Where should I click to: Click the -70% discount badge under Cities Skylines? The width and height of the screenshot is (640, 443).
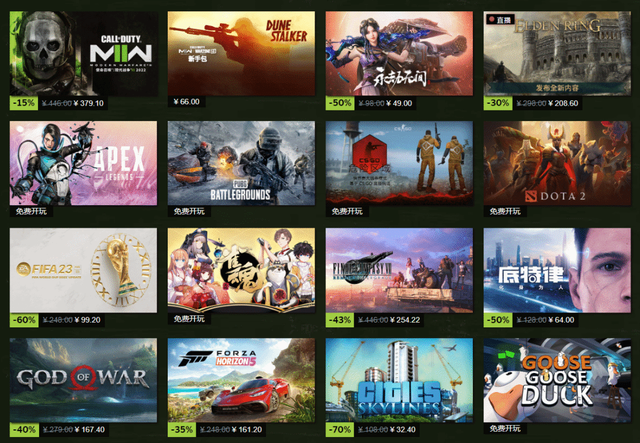pyautogui.click(x=340, y=430)
